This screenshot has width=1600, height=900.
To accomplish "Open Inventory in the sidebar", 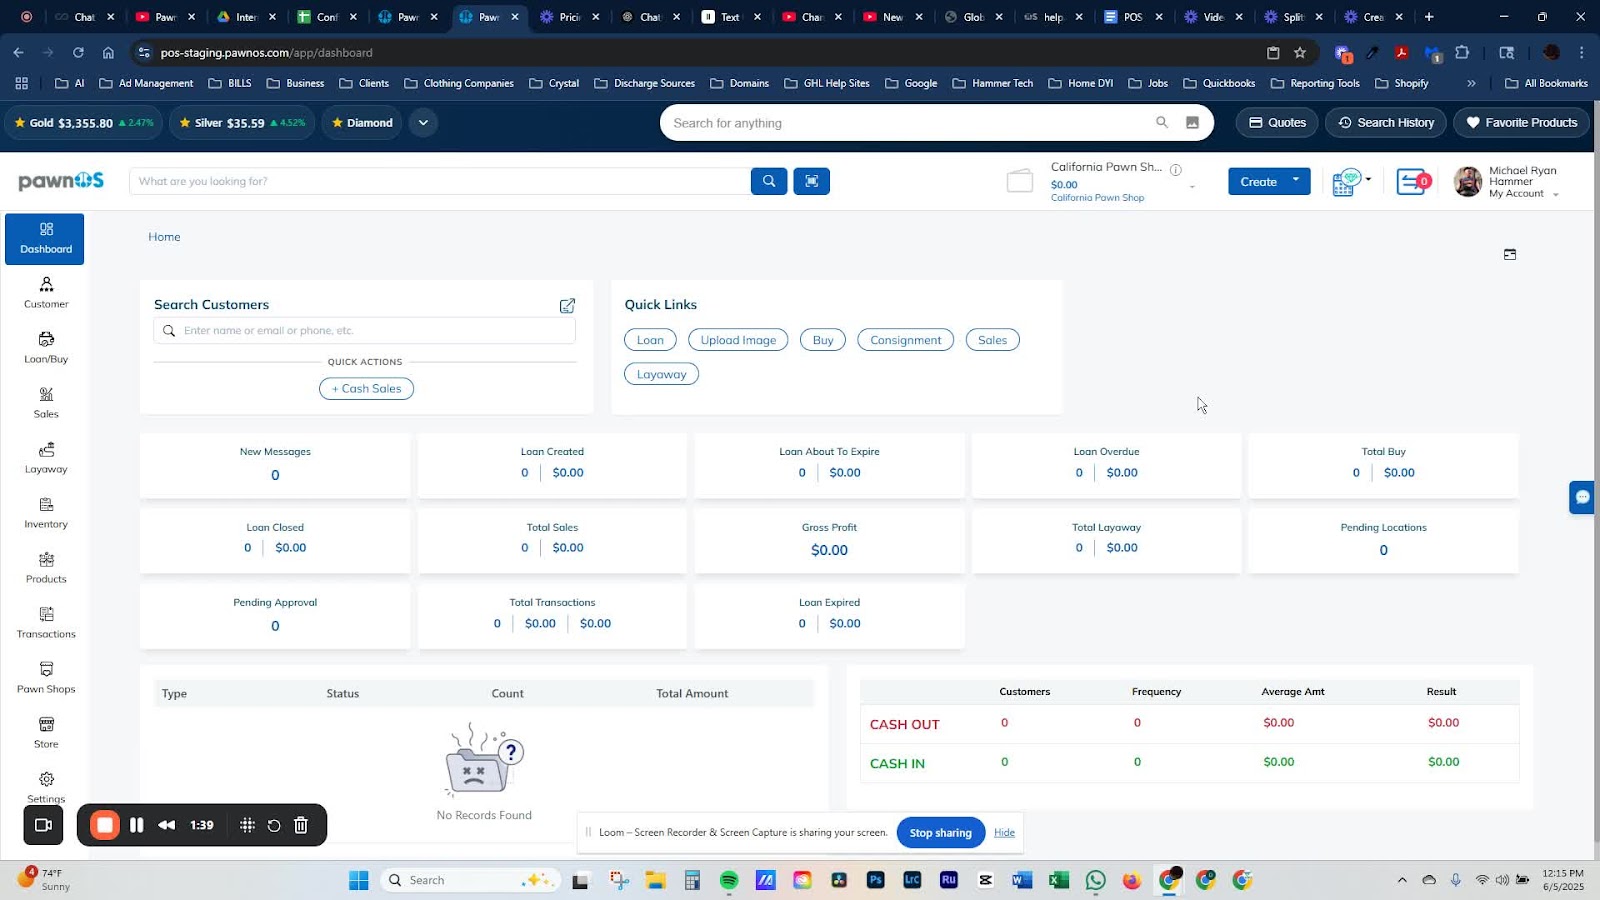I will point(46,513).
